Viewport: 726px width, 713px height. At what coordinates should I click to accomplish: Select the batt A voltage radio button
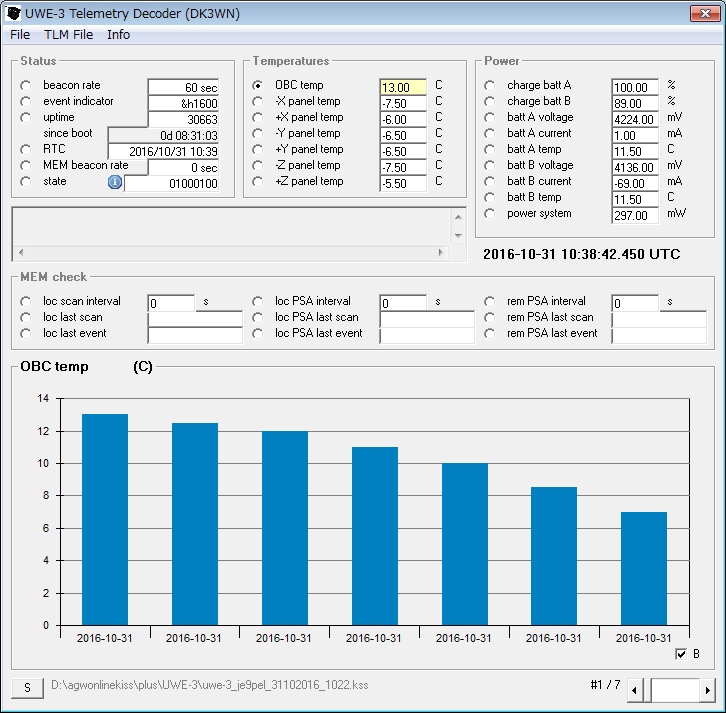(489, 118)
